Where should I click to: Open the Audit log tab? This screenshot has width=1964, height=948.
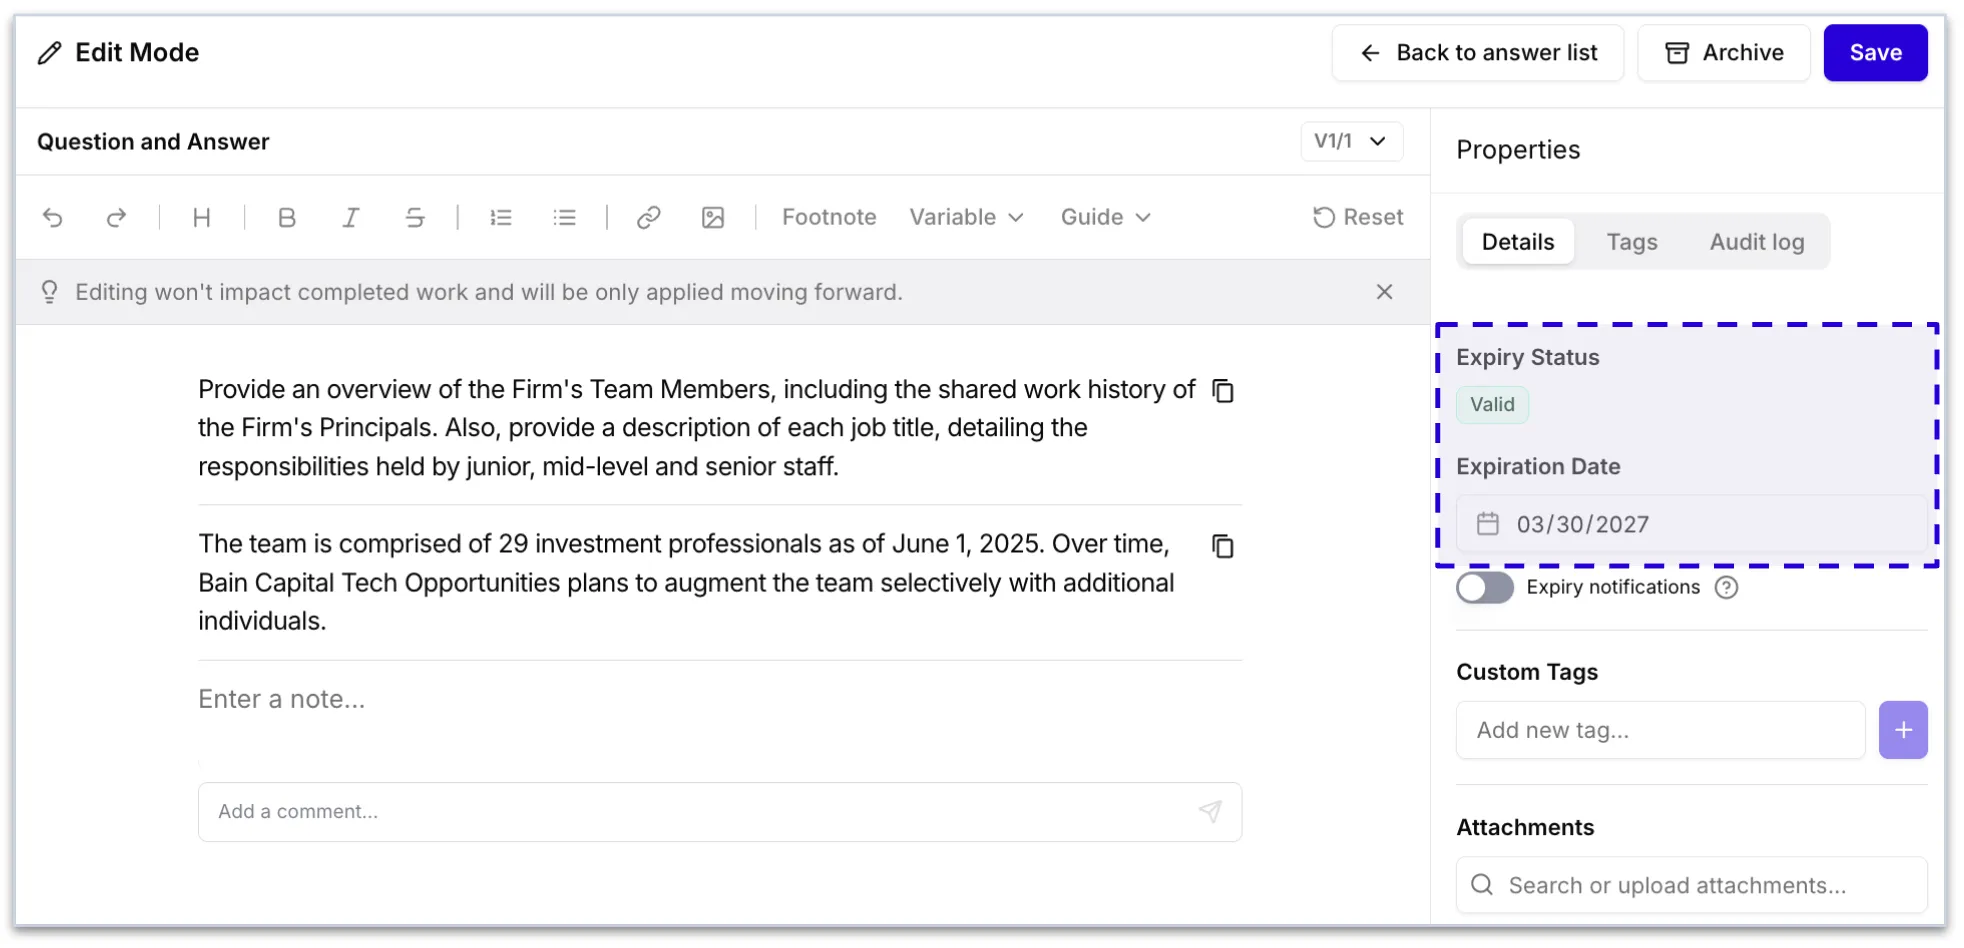point(1757,242)
